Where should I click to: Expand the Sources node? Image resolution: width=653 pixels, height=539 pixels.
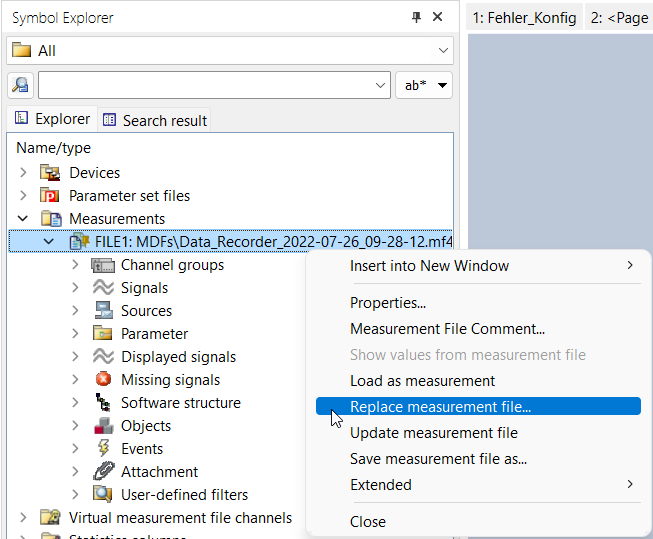(75, 310)
